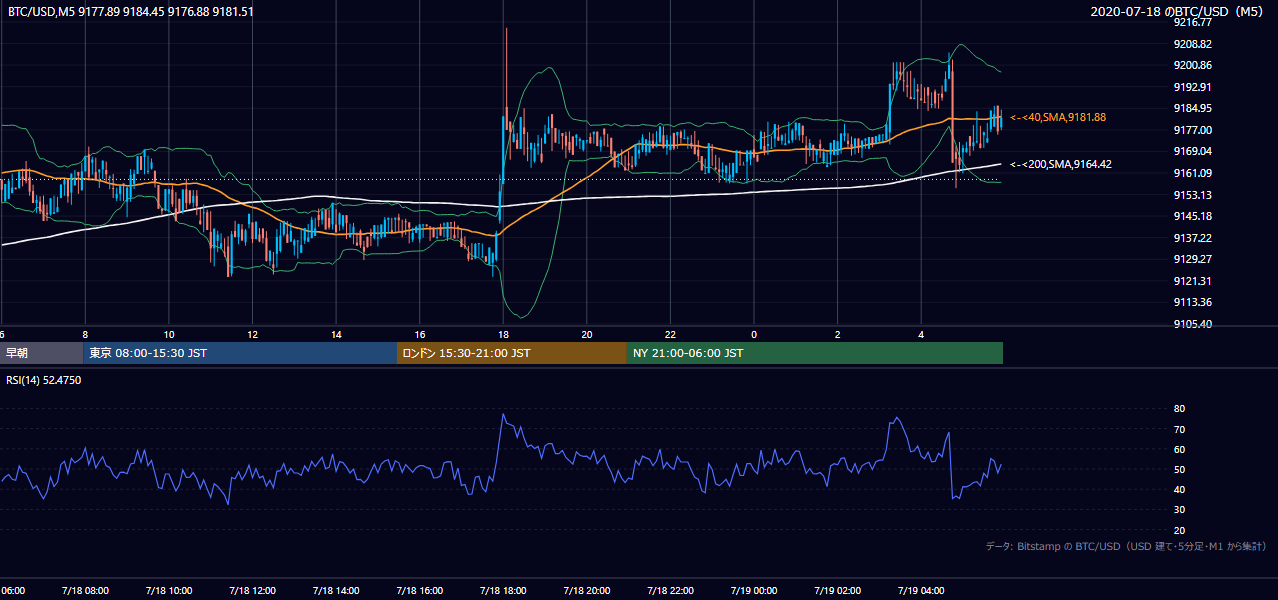This screenshot has height=600, width=1278.
Task: Click hour tick 8 under price chart
Action: (x=85, y=334)
